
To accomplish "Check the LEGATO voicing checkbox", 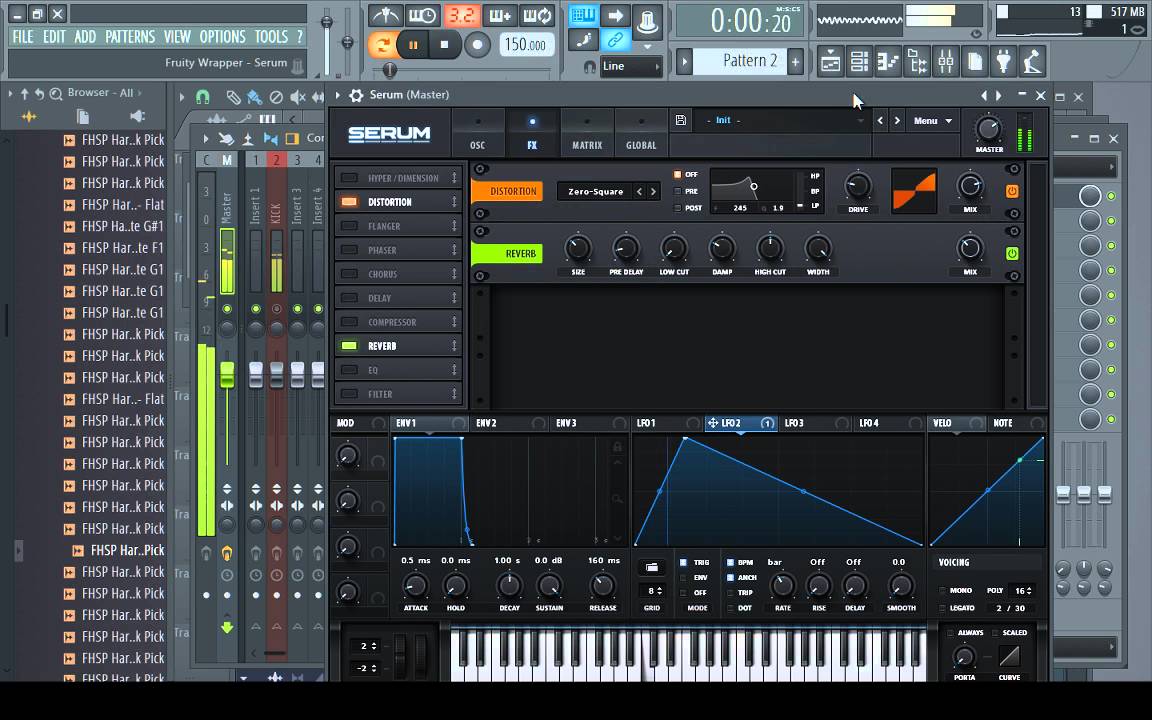I will (943, 608).
